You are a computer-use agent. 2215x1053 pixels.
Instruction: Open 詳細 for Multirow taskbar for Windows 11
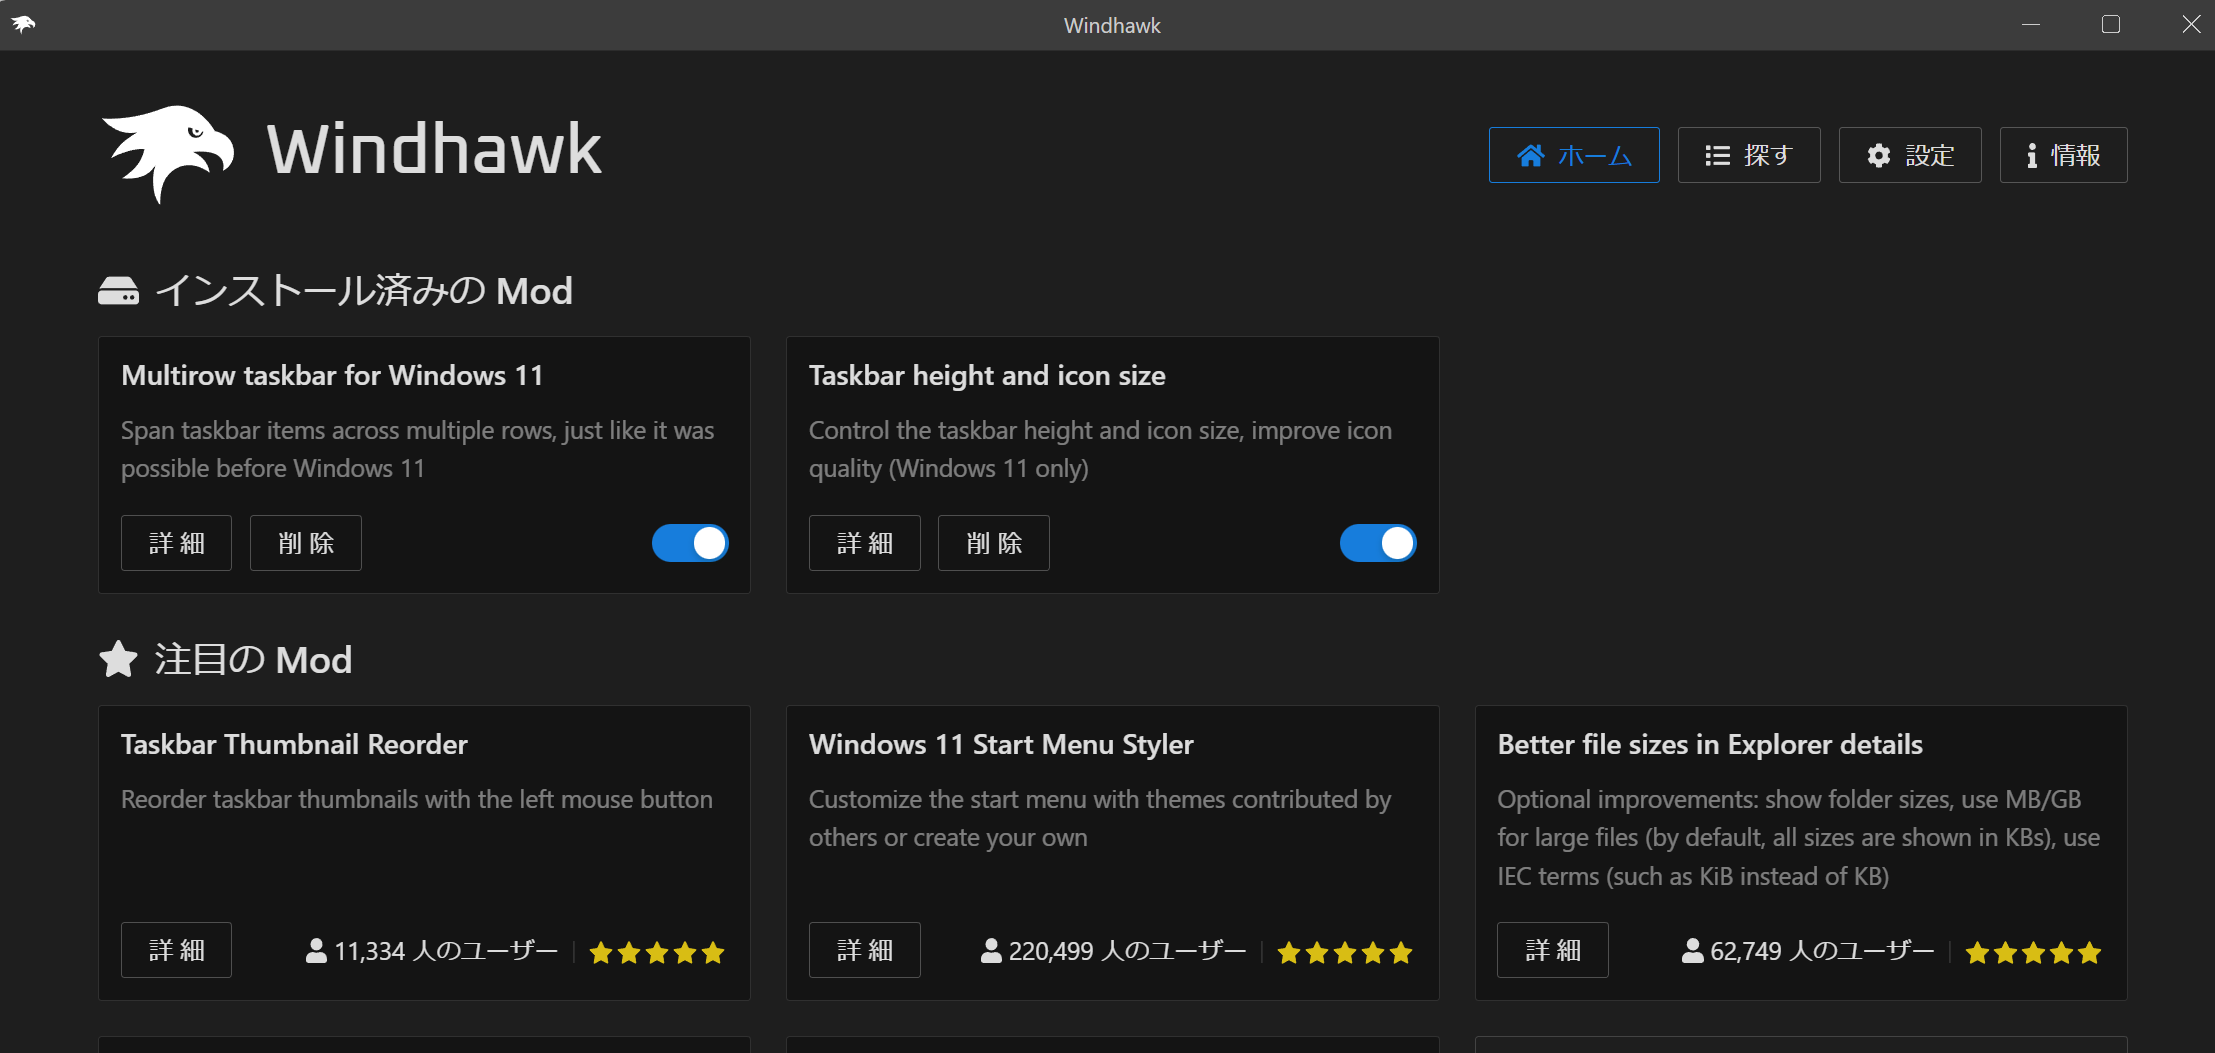(x=176, y=543)
